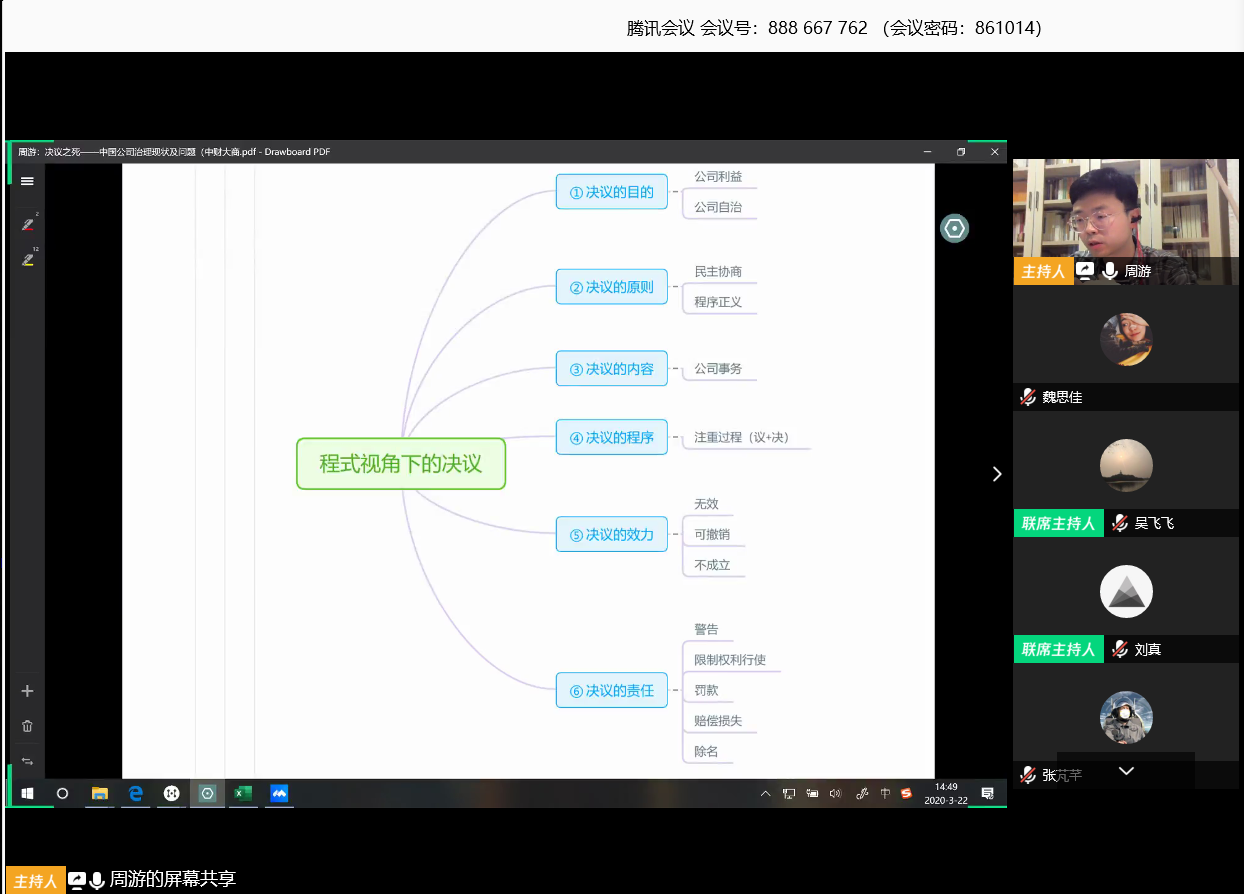
Task: Click the Drawboard radial menu circle button
Action: [954, 229]
